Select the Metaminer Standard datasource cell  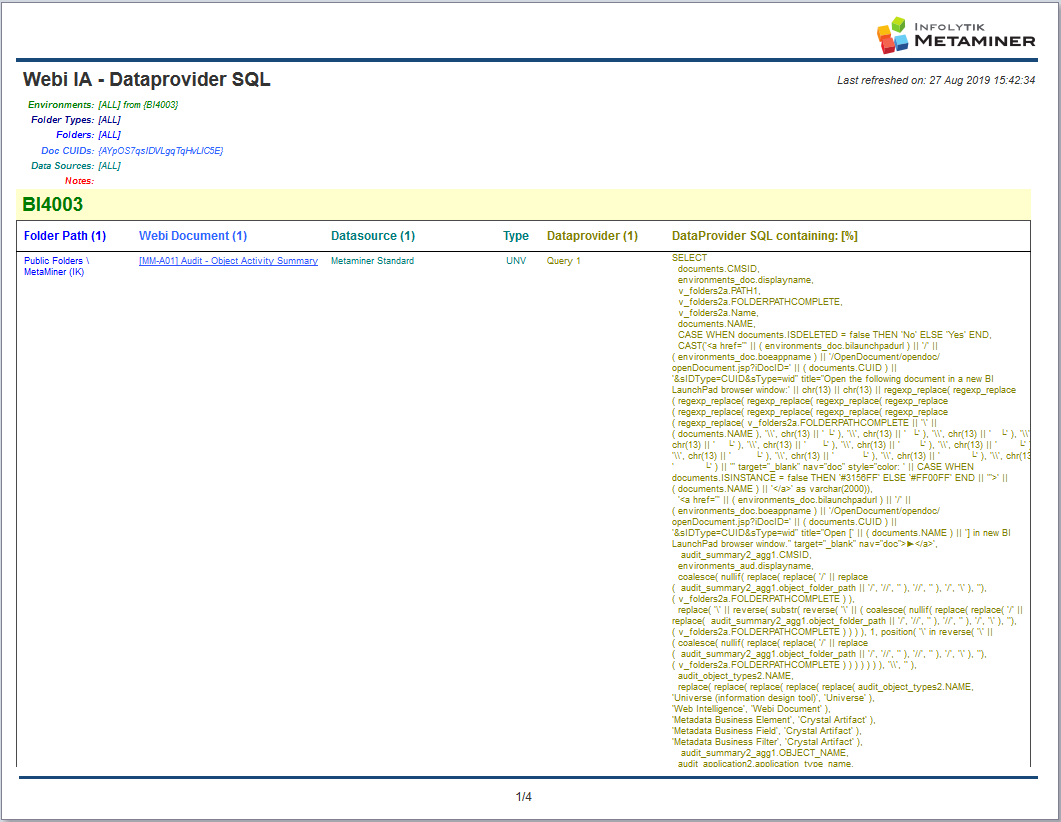point(372,260)
